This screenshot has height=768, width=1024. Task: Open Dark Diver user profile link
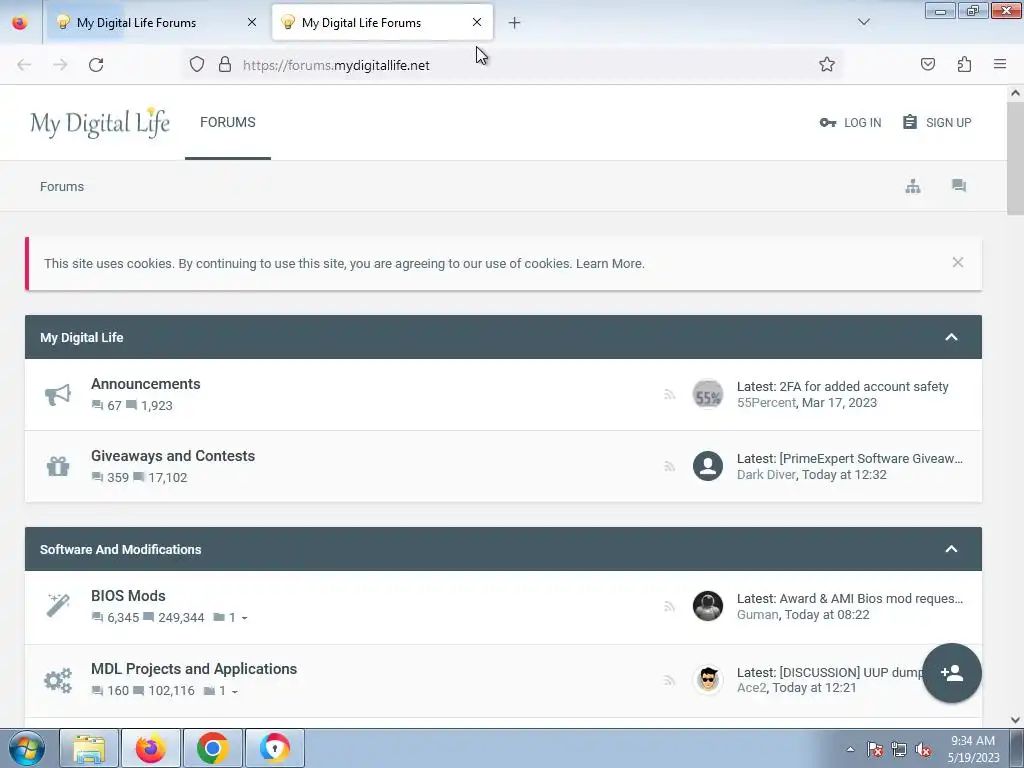(x=766, y=475)
